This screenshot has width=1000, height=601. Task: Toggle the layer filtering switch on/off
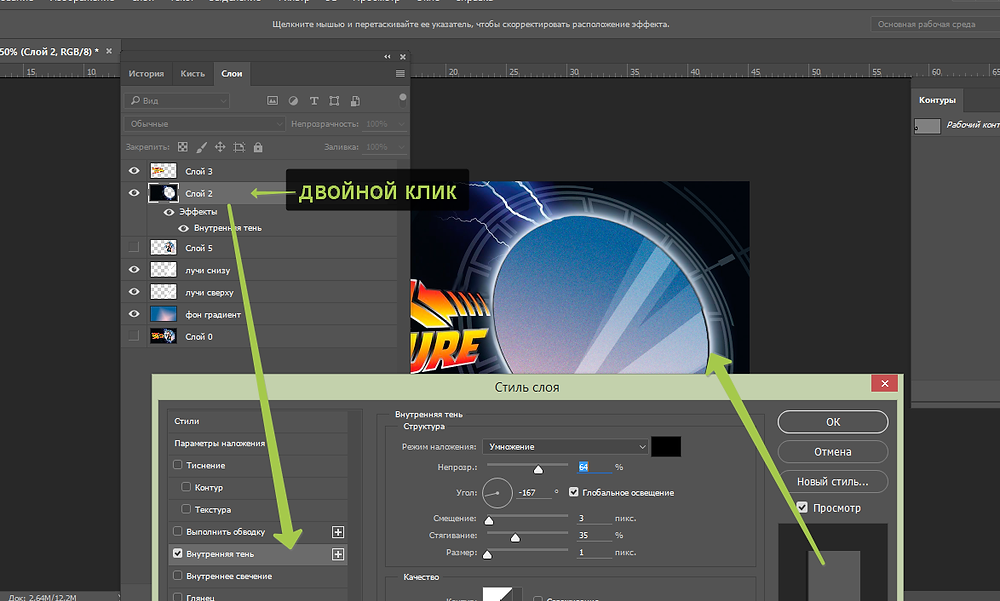[402, 98]
